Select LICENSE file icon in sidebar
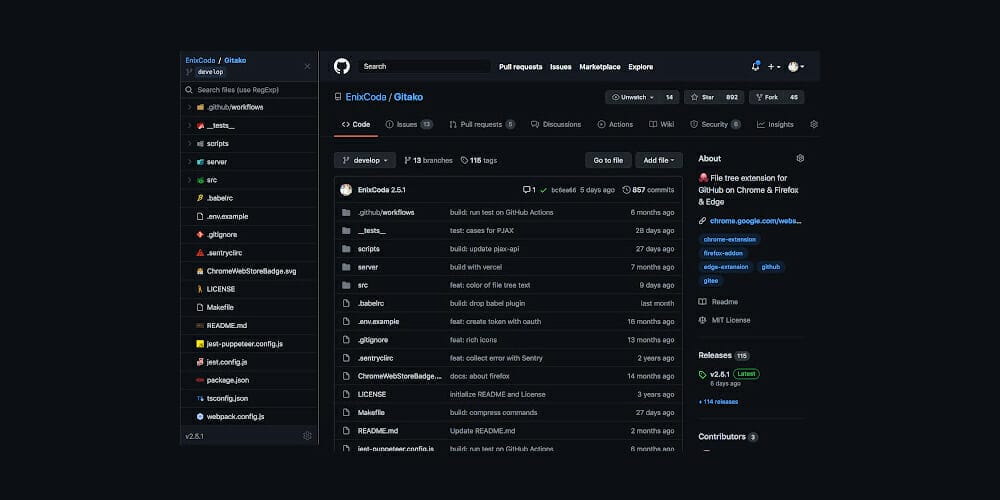1000x500 pixels. [200, 289]
